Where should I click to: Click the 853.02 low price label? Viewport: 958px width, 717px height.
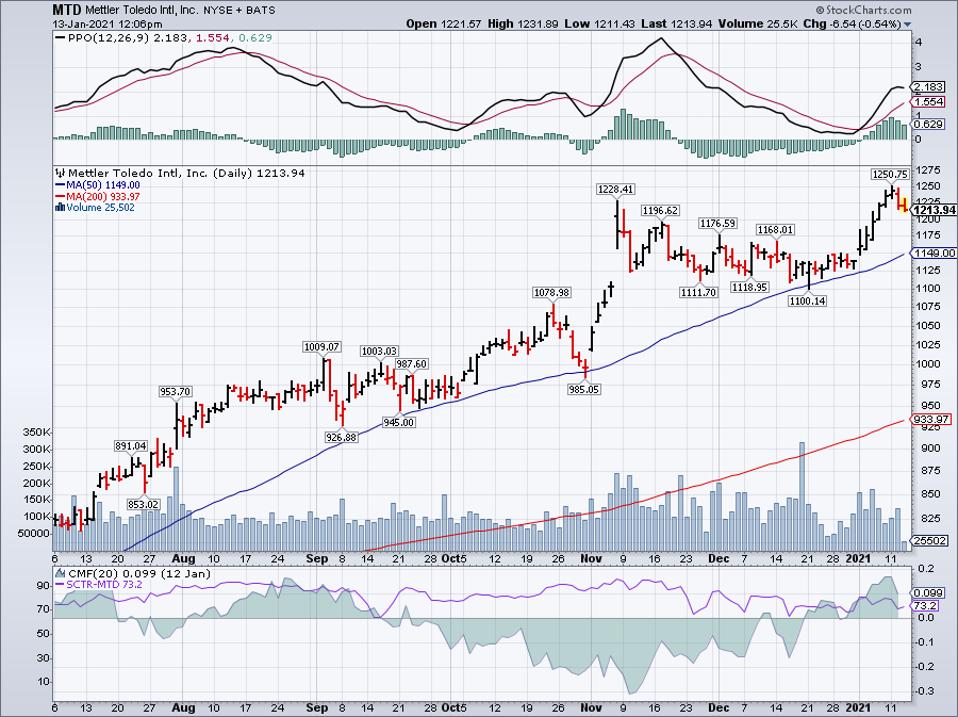click(x=143, y=504)
